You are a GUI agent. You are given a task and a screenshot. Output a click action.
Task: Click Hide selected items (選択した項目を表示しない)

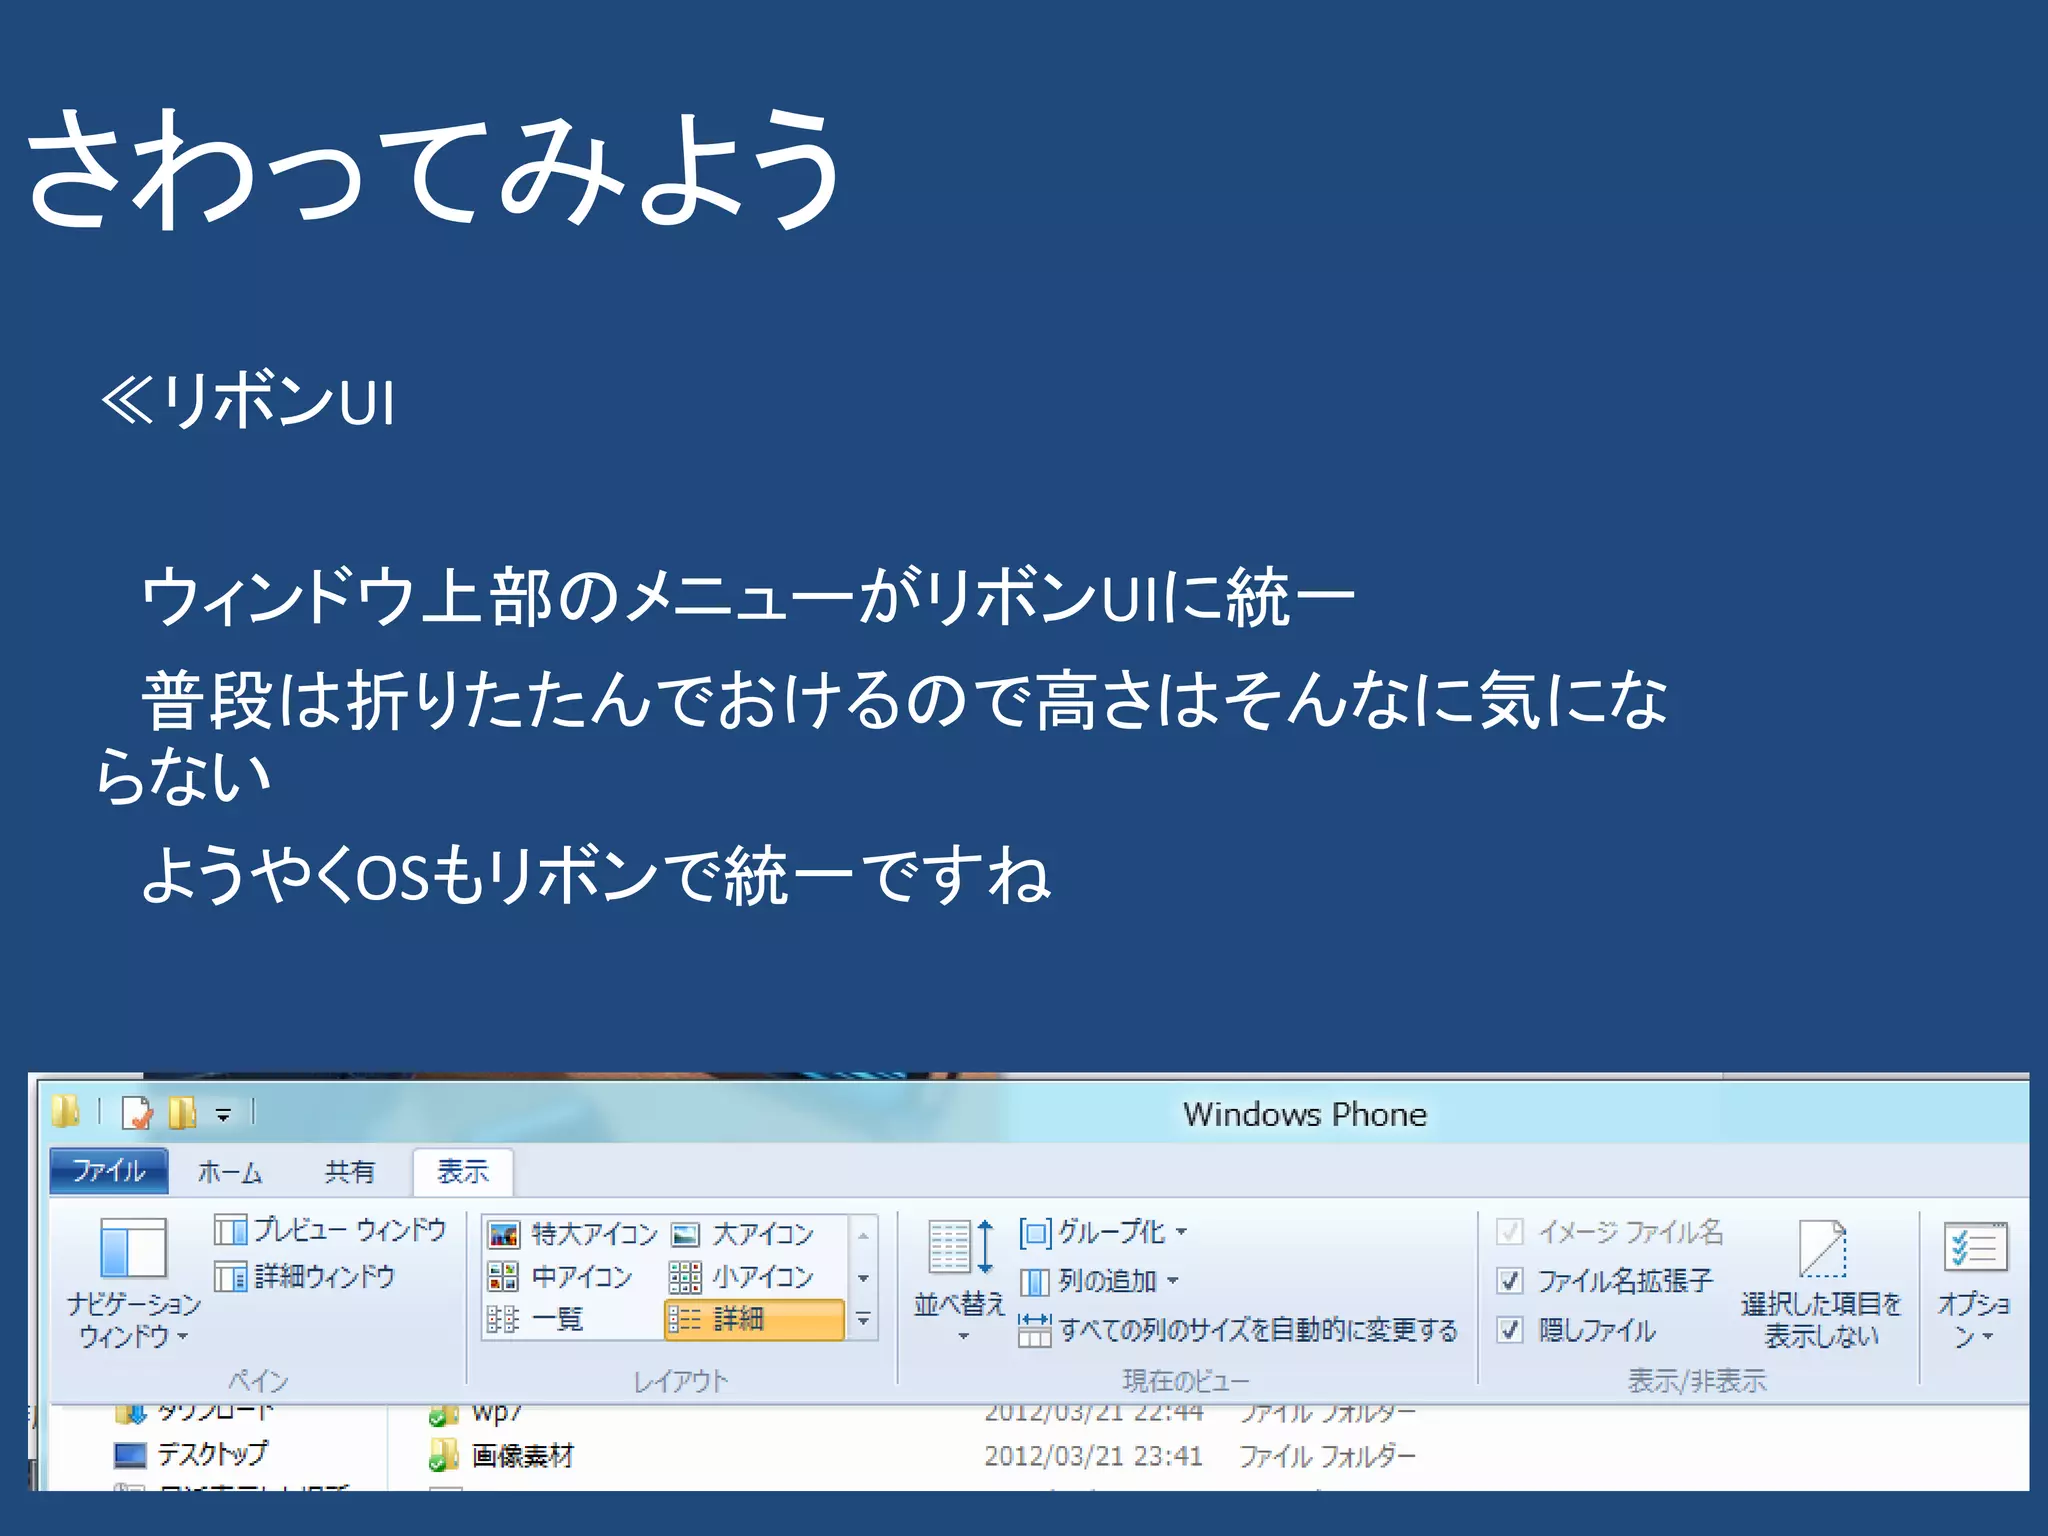(1821, 1285)
